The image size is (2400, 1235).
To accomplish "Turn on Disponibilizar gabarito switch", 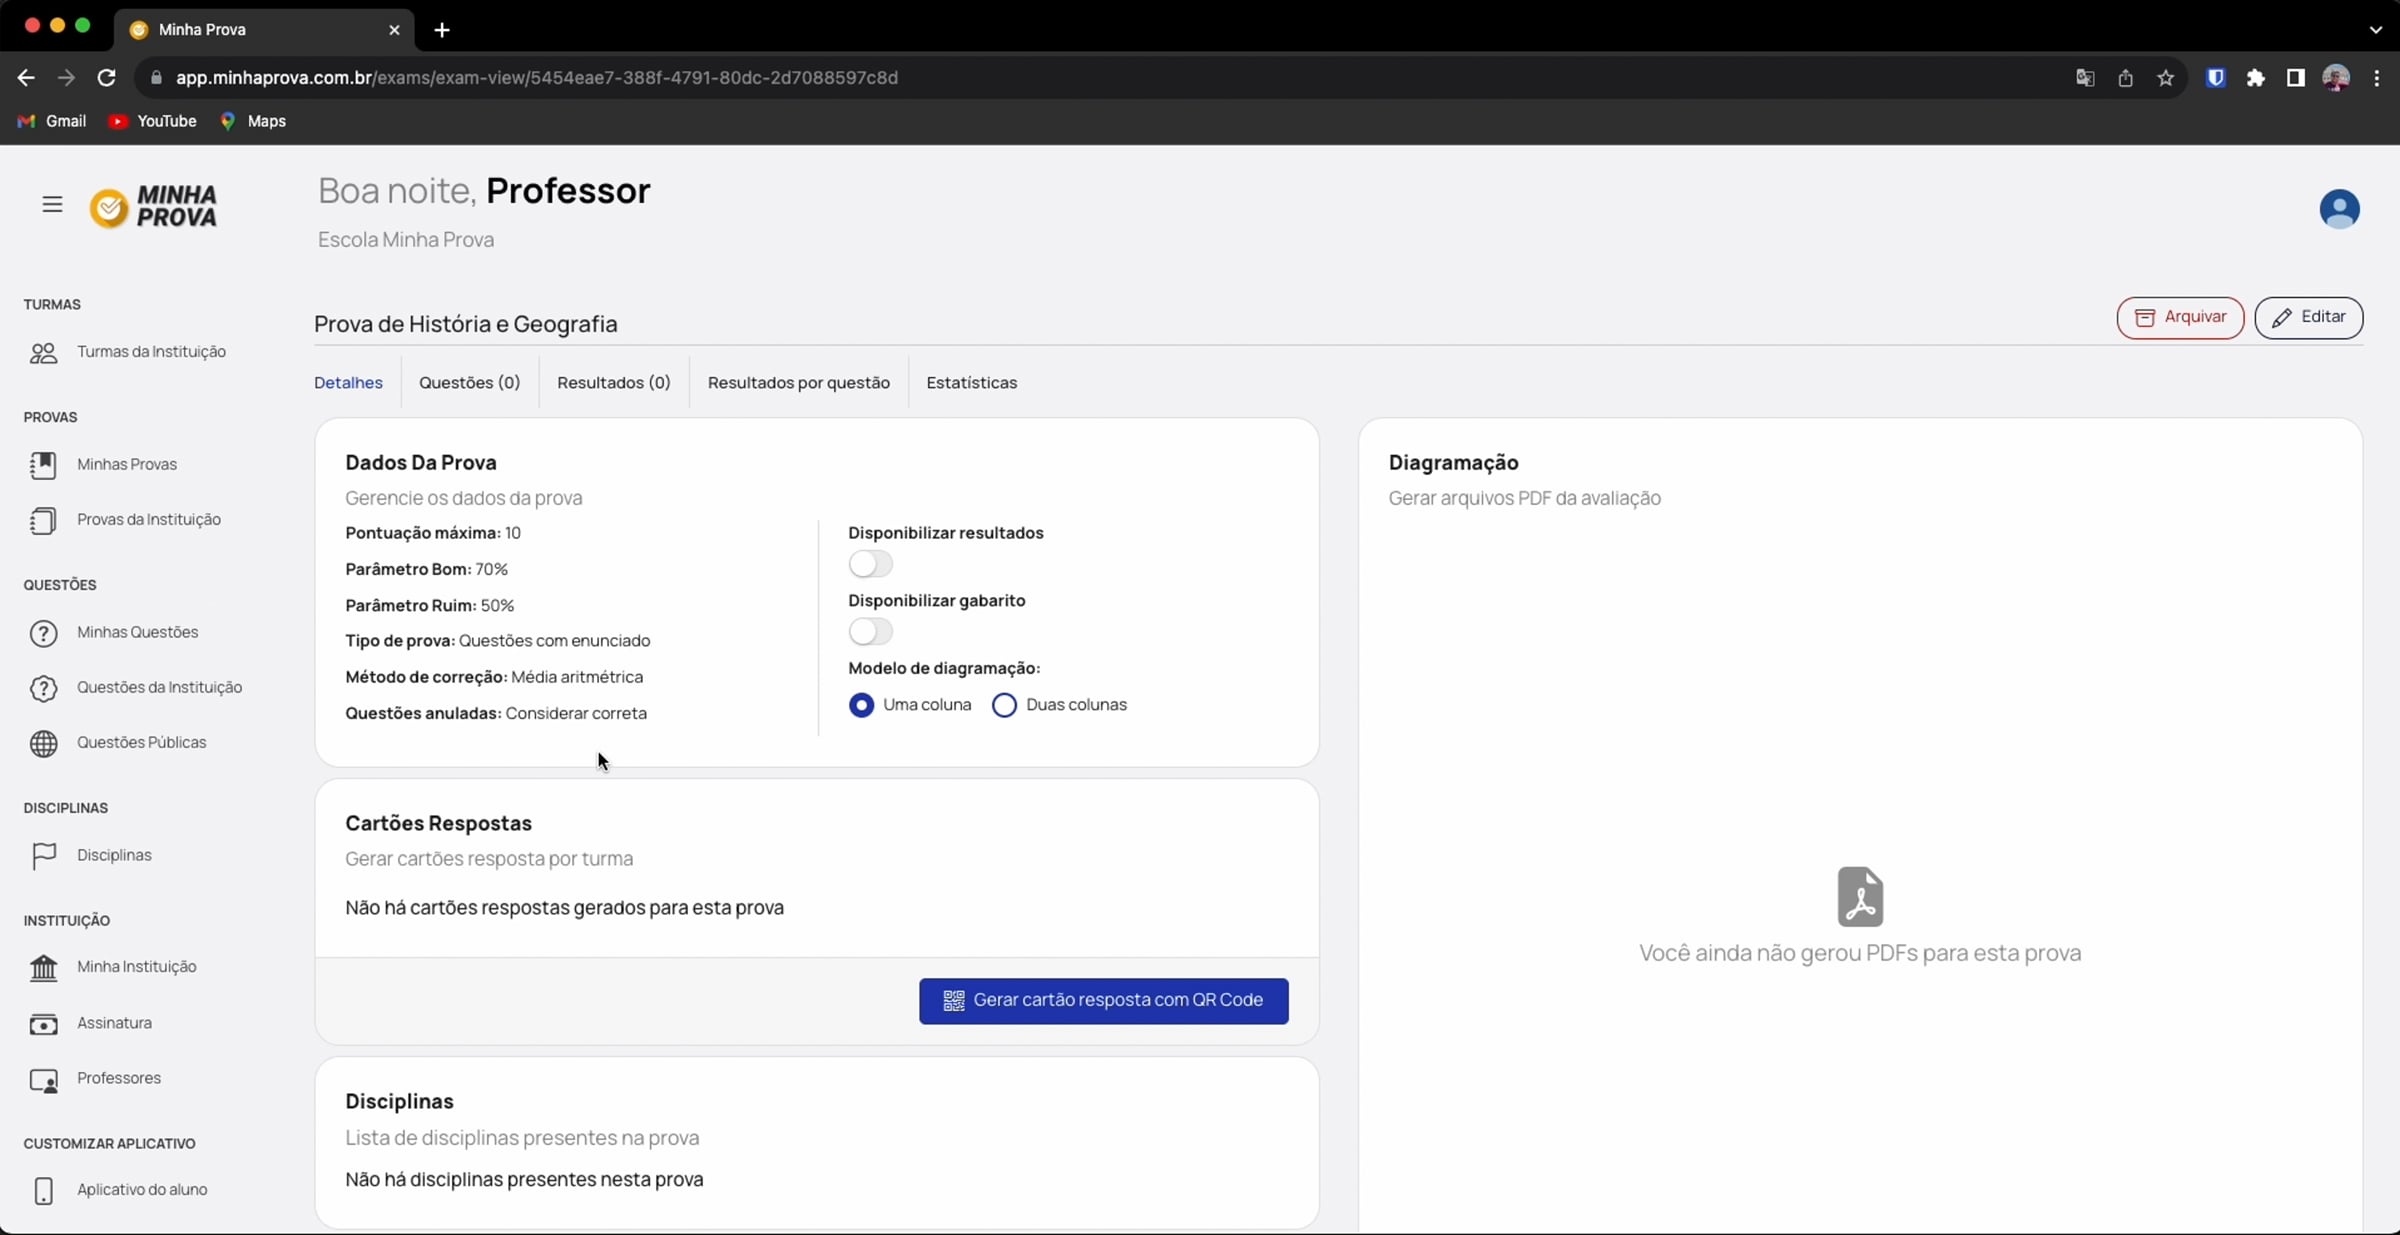I will (x=870, y=632).
